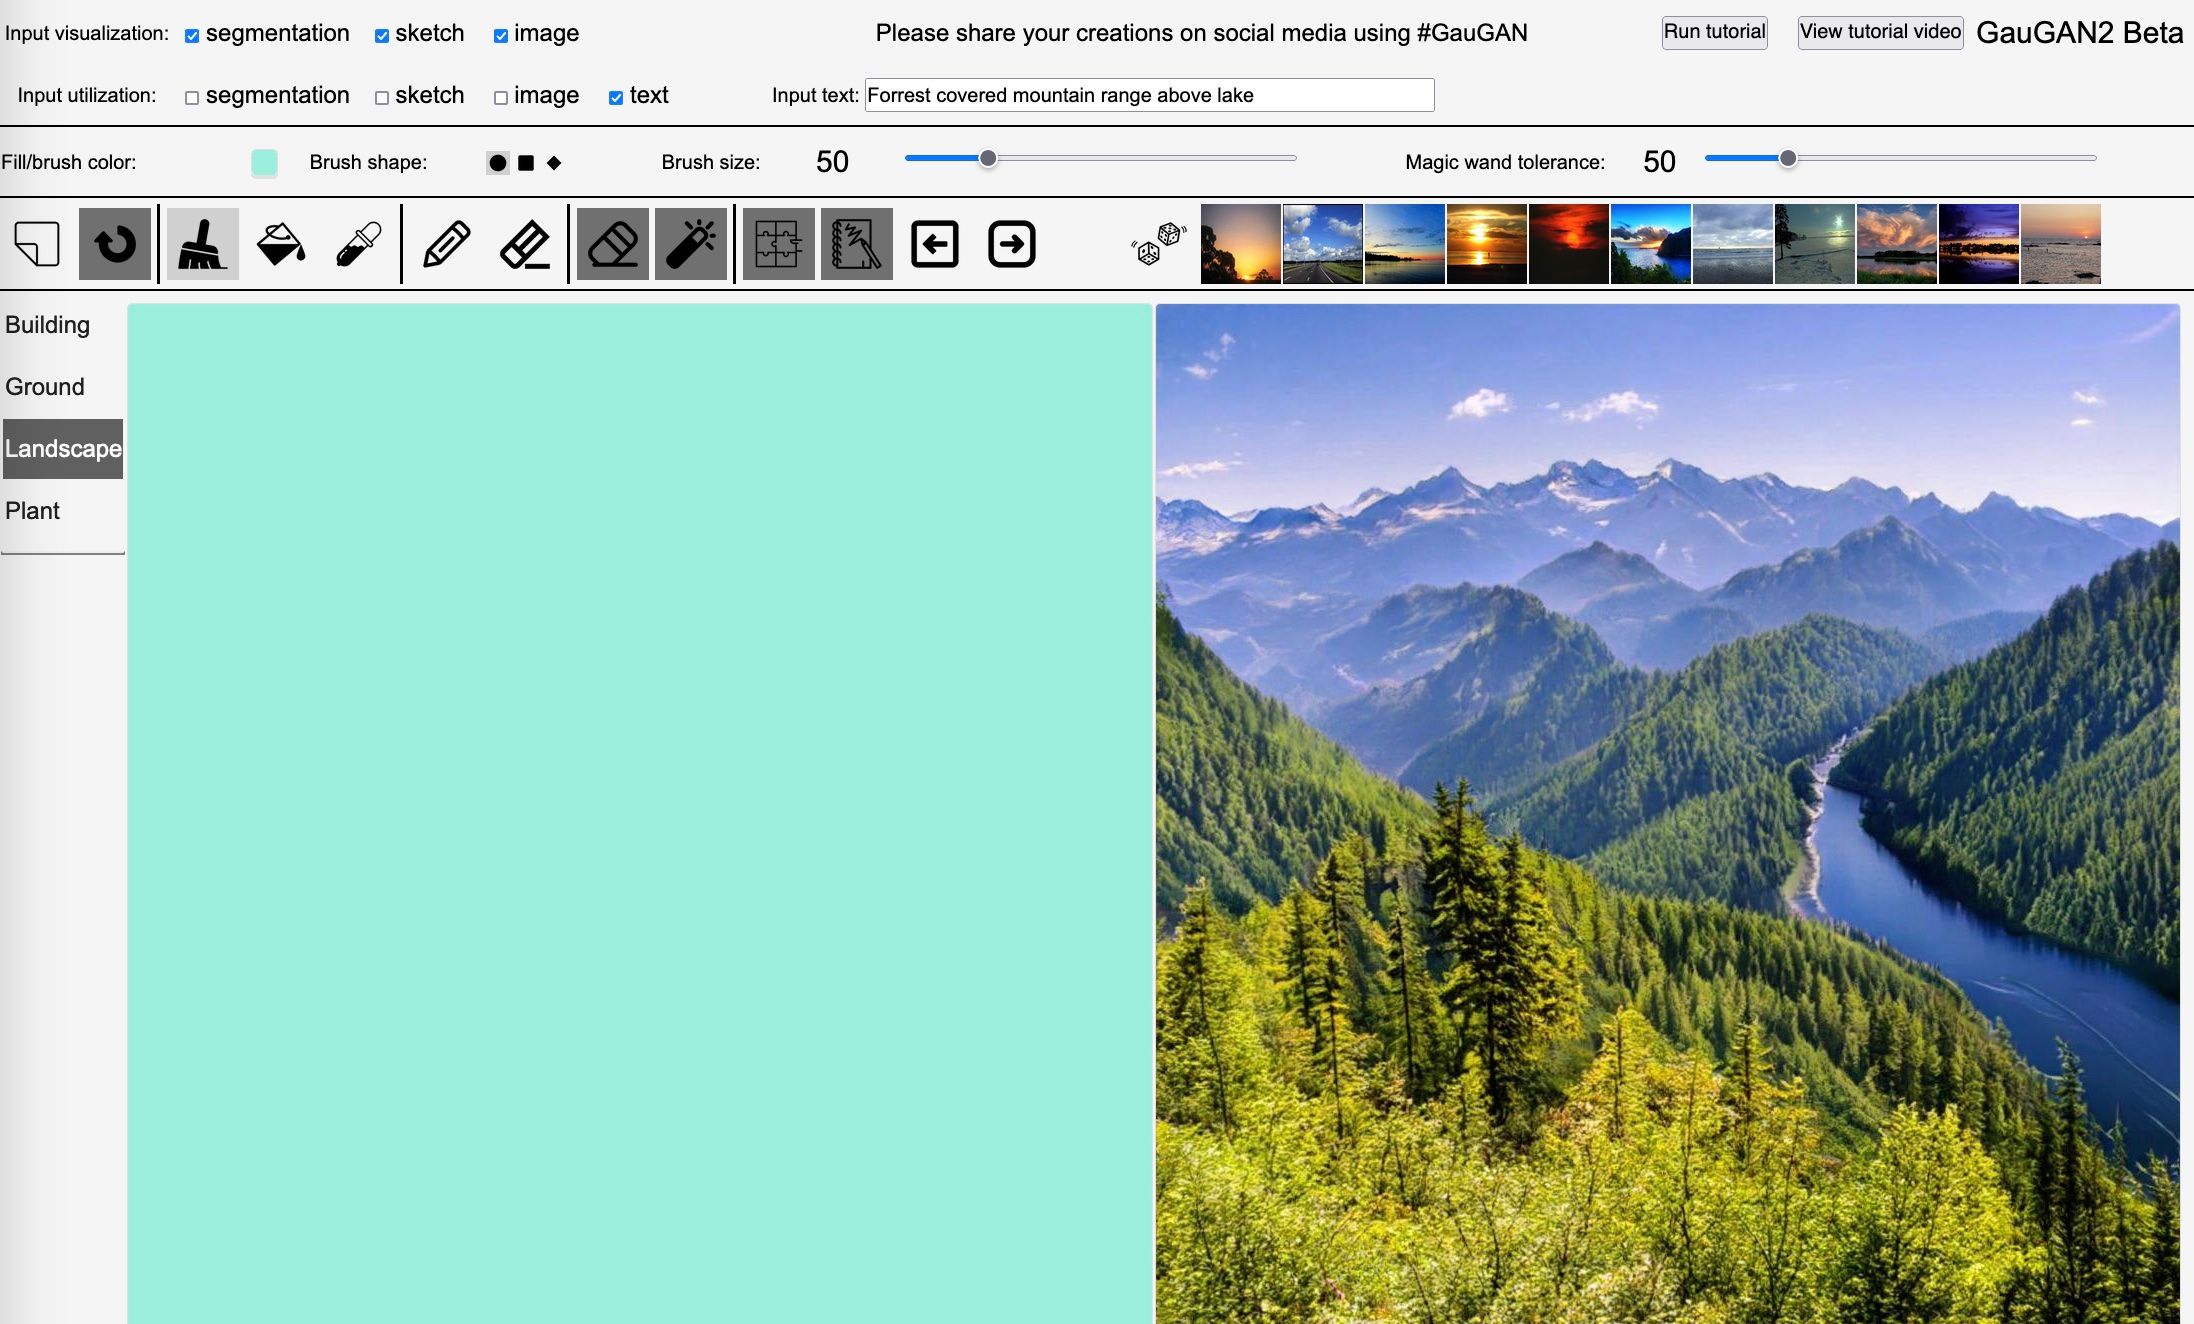Viewport: 2194px width, 1324px height.
Task: Click the Run tutorial button
Action: point(1714,32)
